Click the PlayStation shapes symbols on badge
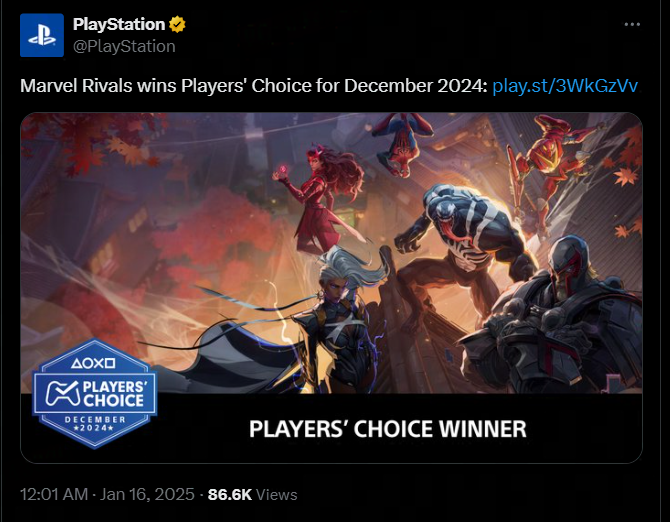The height and width of the screenshot is (522, 670). [93, 364]
